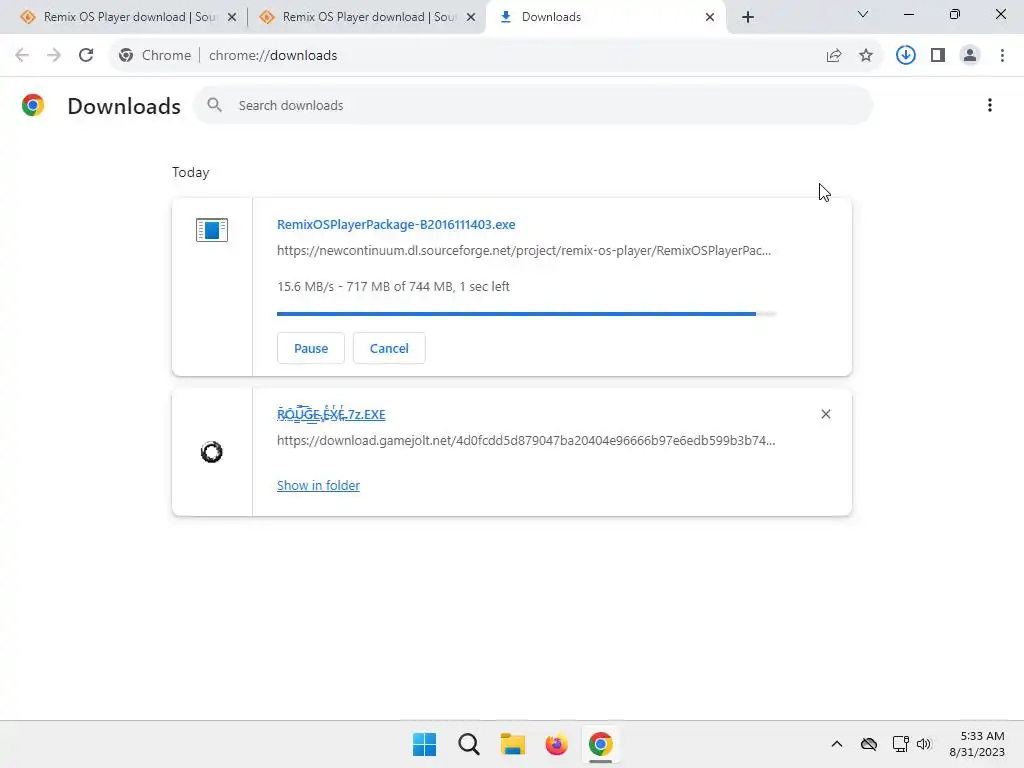1024x768 pixels.
Task: Open the taskbar clock and date
Action: point(978,744)
